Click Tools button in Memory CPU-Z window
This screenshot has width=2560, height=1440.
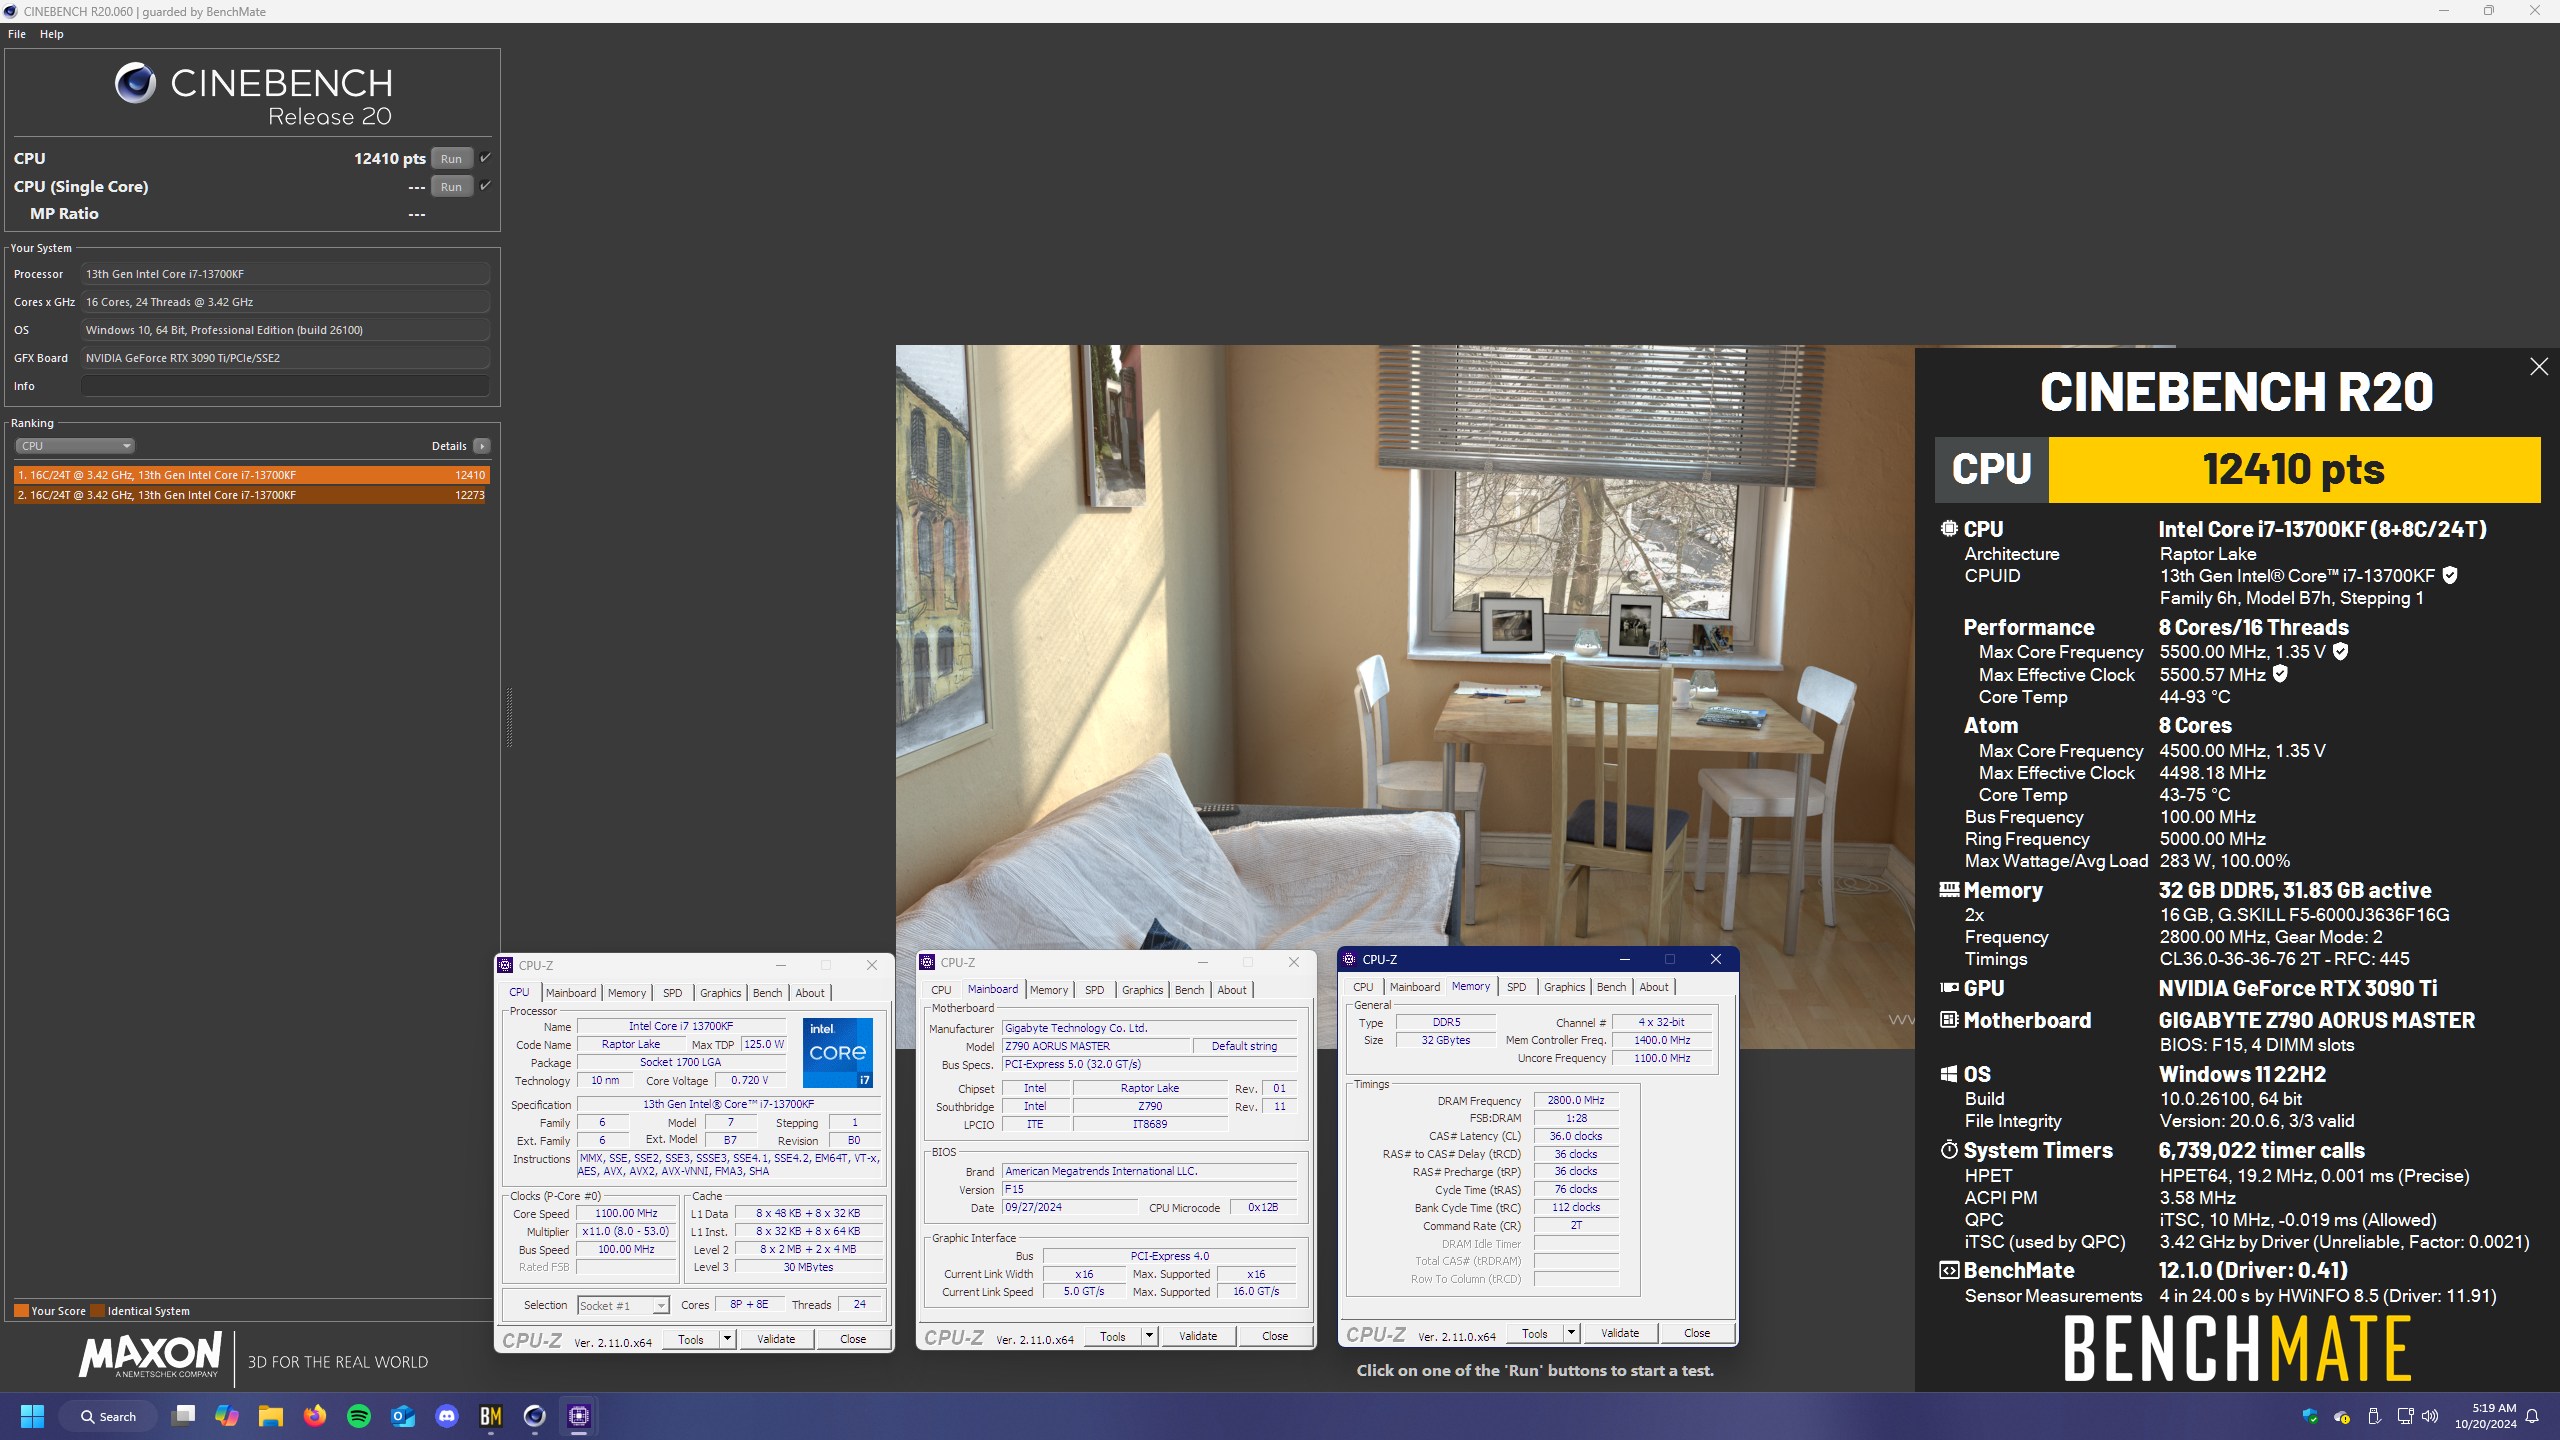(x=1535, y=1333)
